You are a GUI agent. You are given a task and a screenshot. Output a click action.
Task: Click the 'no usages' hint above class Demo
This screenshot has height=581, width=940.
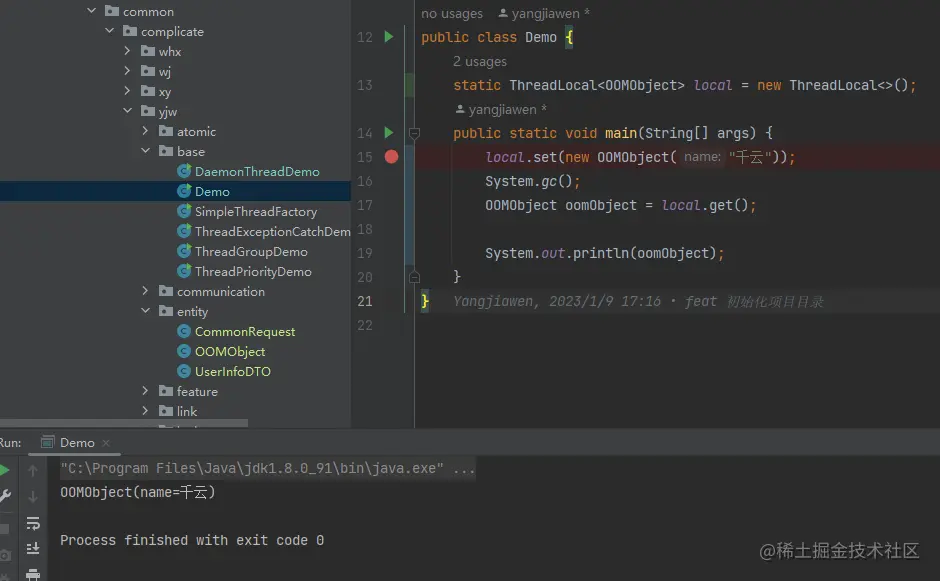coord(451,13)
